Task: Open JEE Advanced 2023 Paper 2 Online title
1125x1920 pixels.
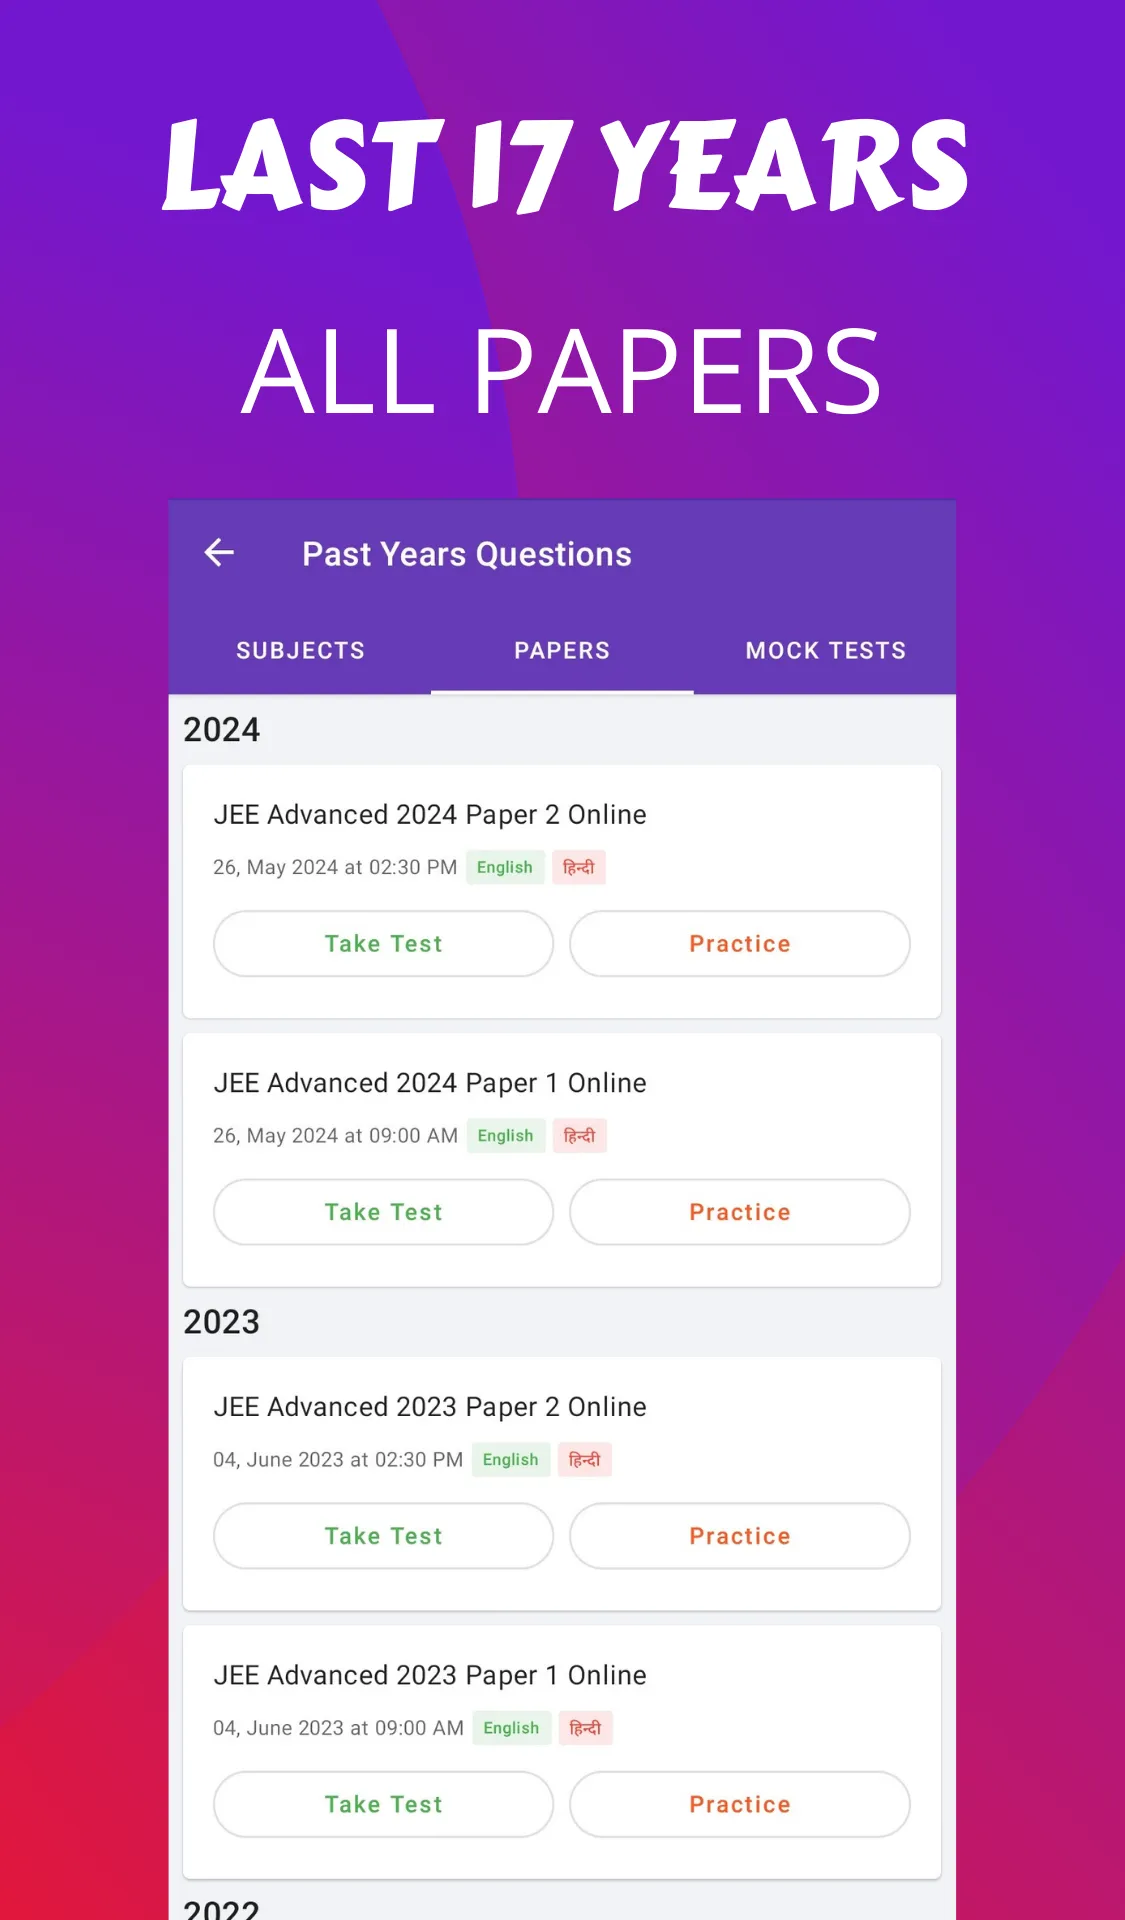Action: (x=430, y=1407)
